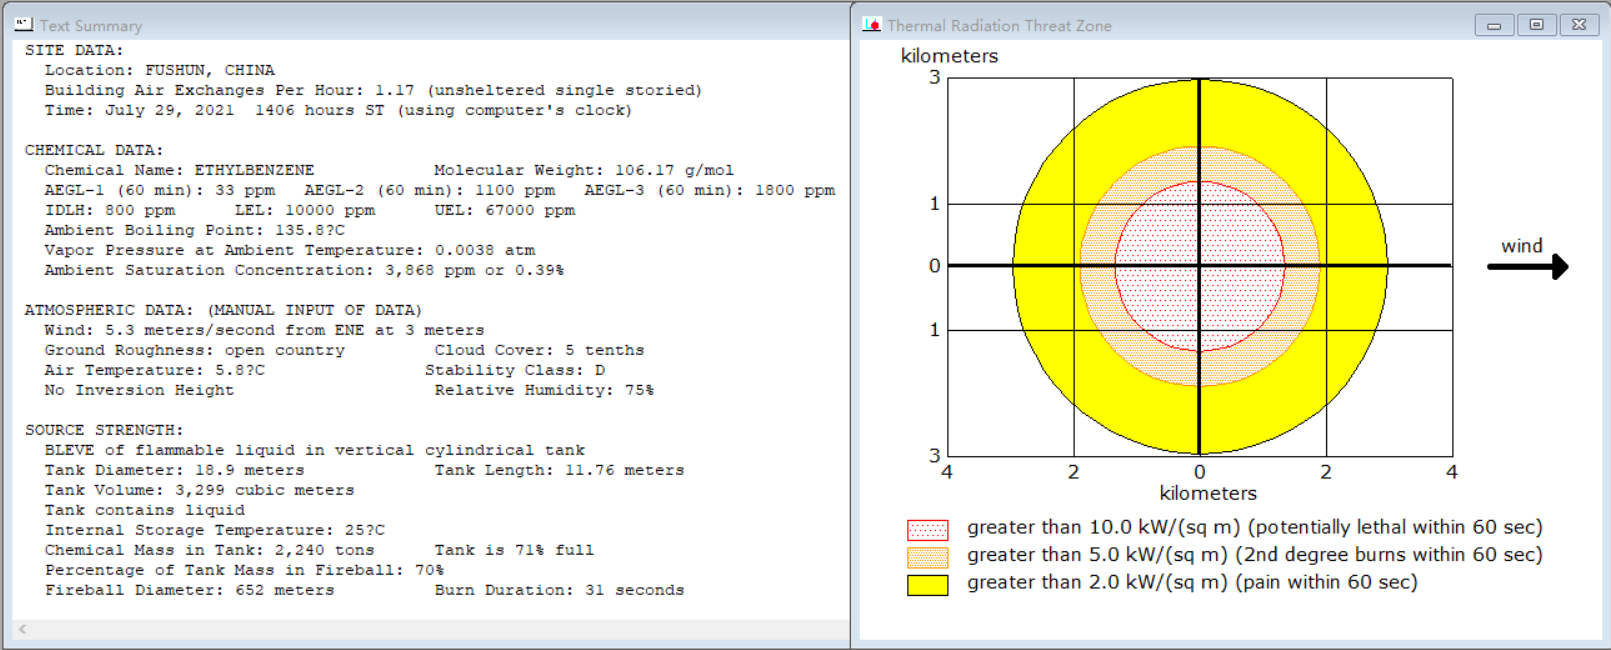The width and height of the screenshot is (1611, 650).
Task: Click the 'Location: FUSHUN, CHINA' line
Action: pyautogui.click(x=159, y=70)
